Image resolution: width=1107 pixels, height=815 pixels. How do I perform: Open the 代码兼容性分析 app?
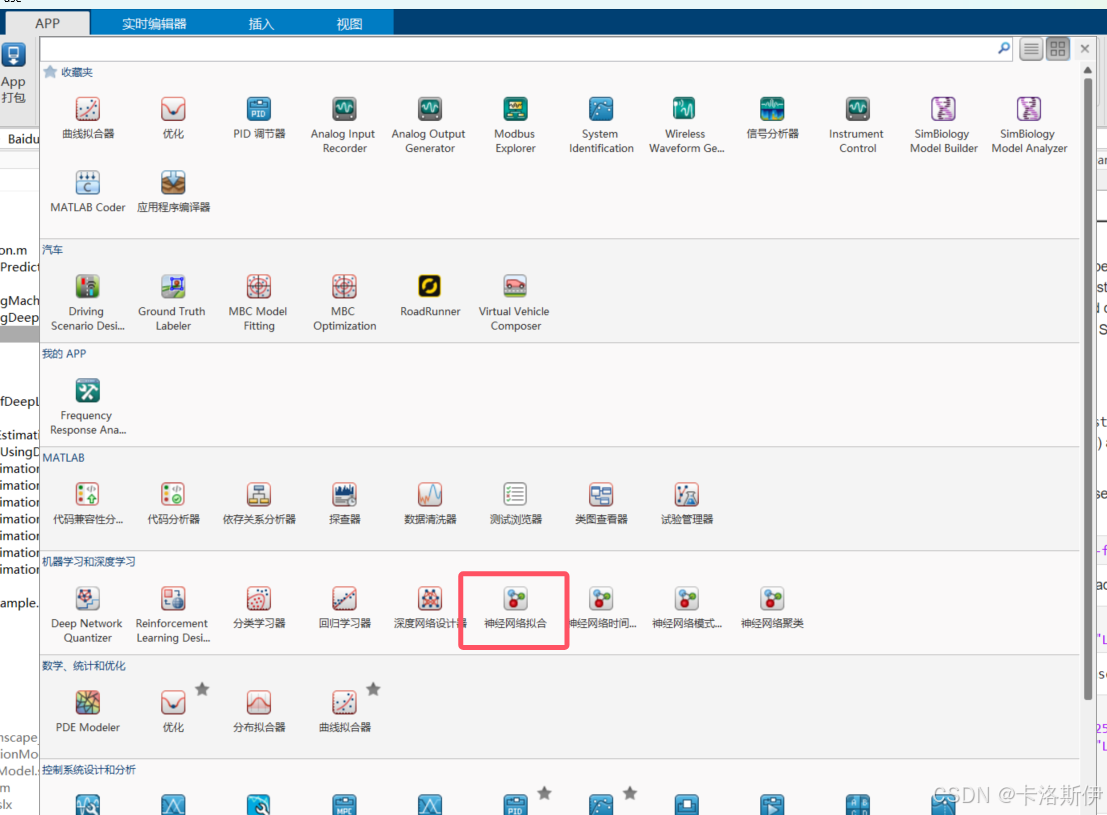[x=88, y=503]
